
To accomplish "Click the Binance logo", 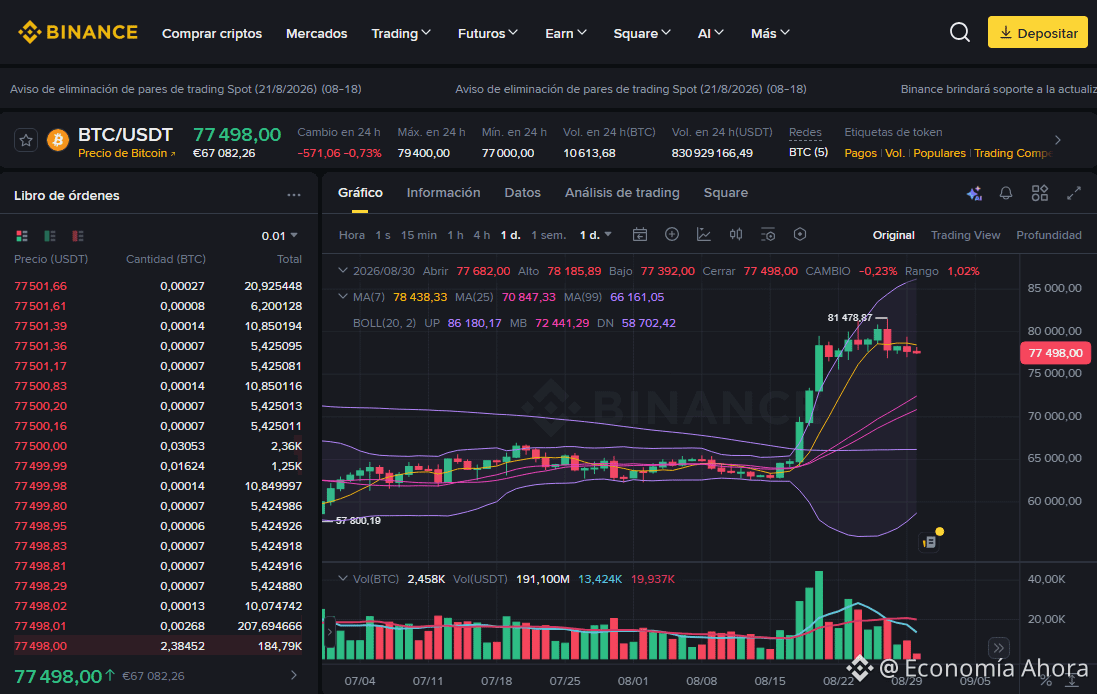I will pos(78,32).
